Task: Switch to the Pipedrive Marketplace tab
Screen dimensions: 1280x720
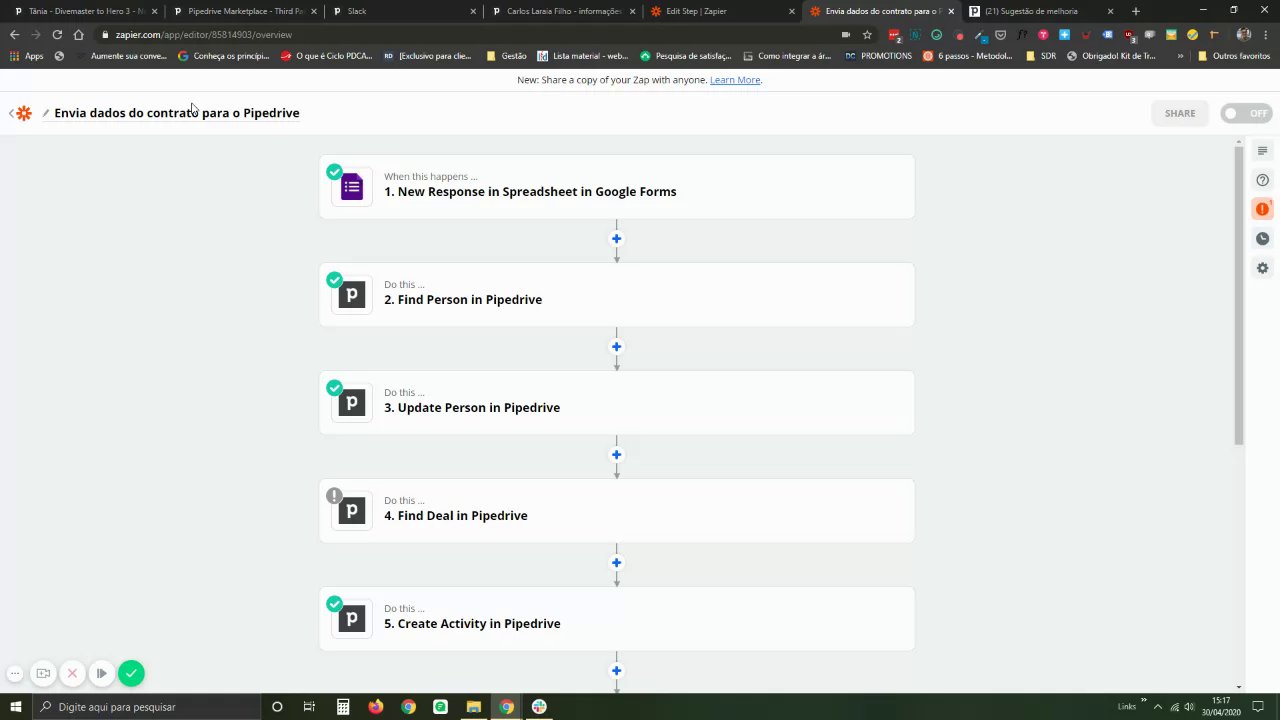Action: (243, 11)
